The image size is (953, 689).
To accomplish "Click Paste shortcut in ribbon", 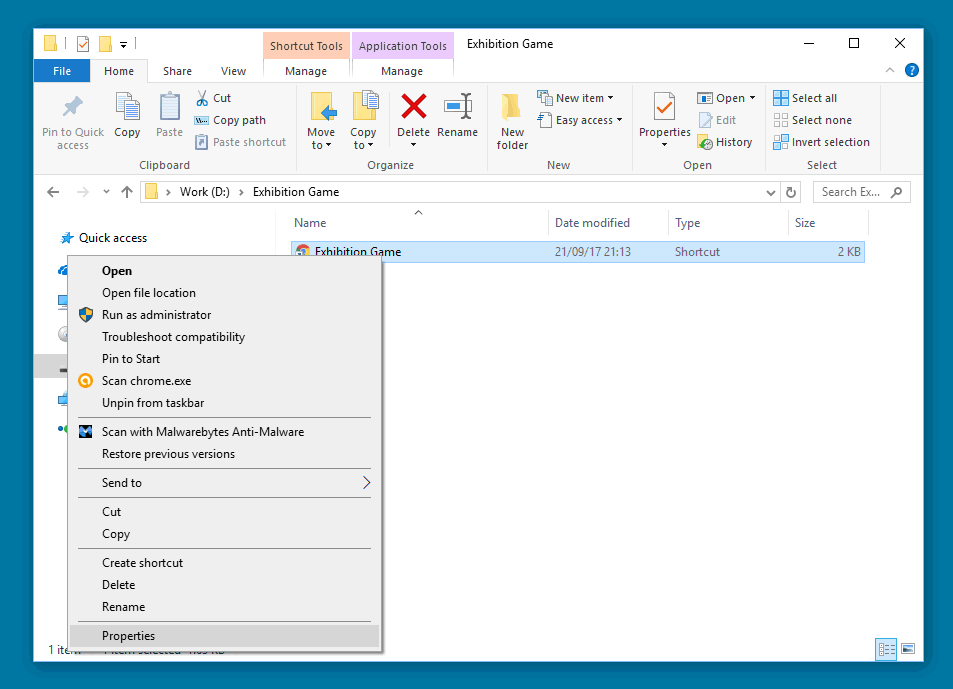I will [241, 142].
